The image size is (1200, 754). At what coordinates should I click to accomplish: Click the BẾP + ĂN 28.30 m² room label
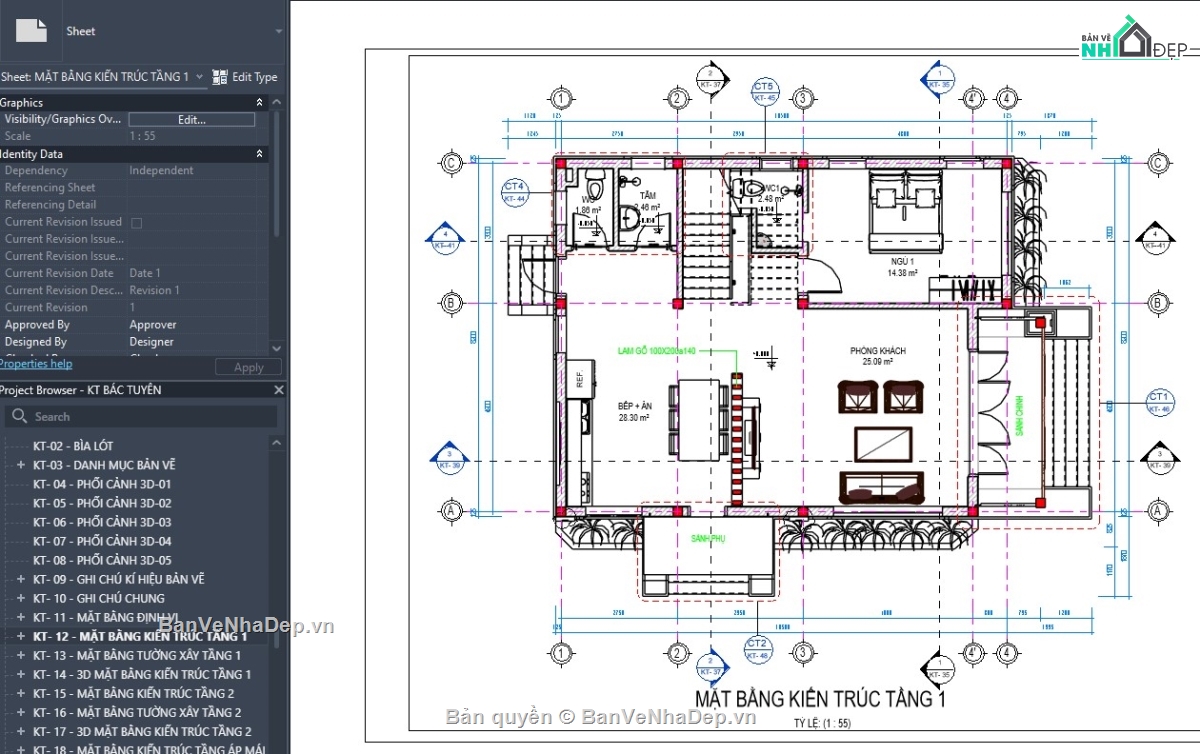click(634, 413)
